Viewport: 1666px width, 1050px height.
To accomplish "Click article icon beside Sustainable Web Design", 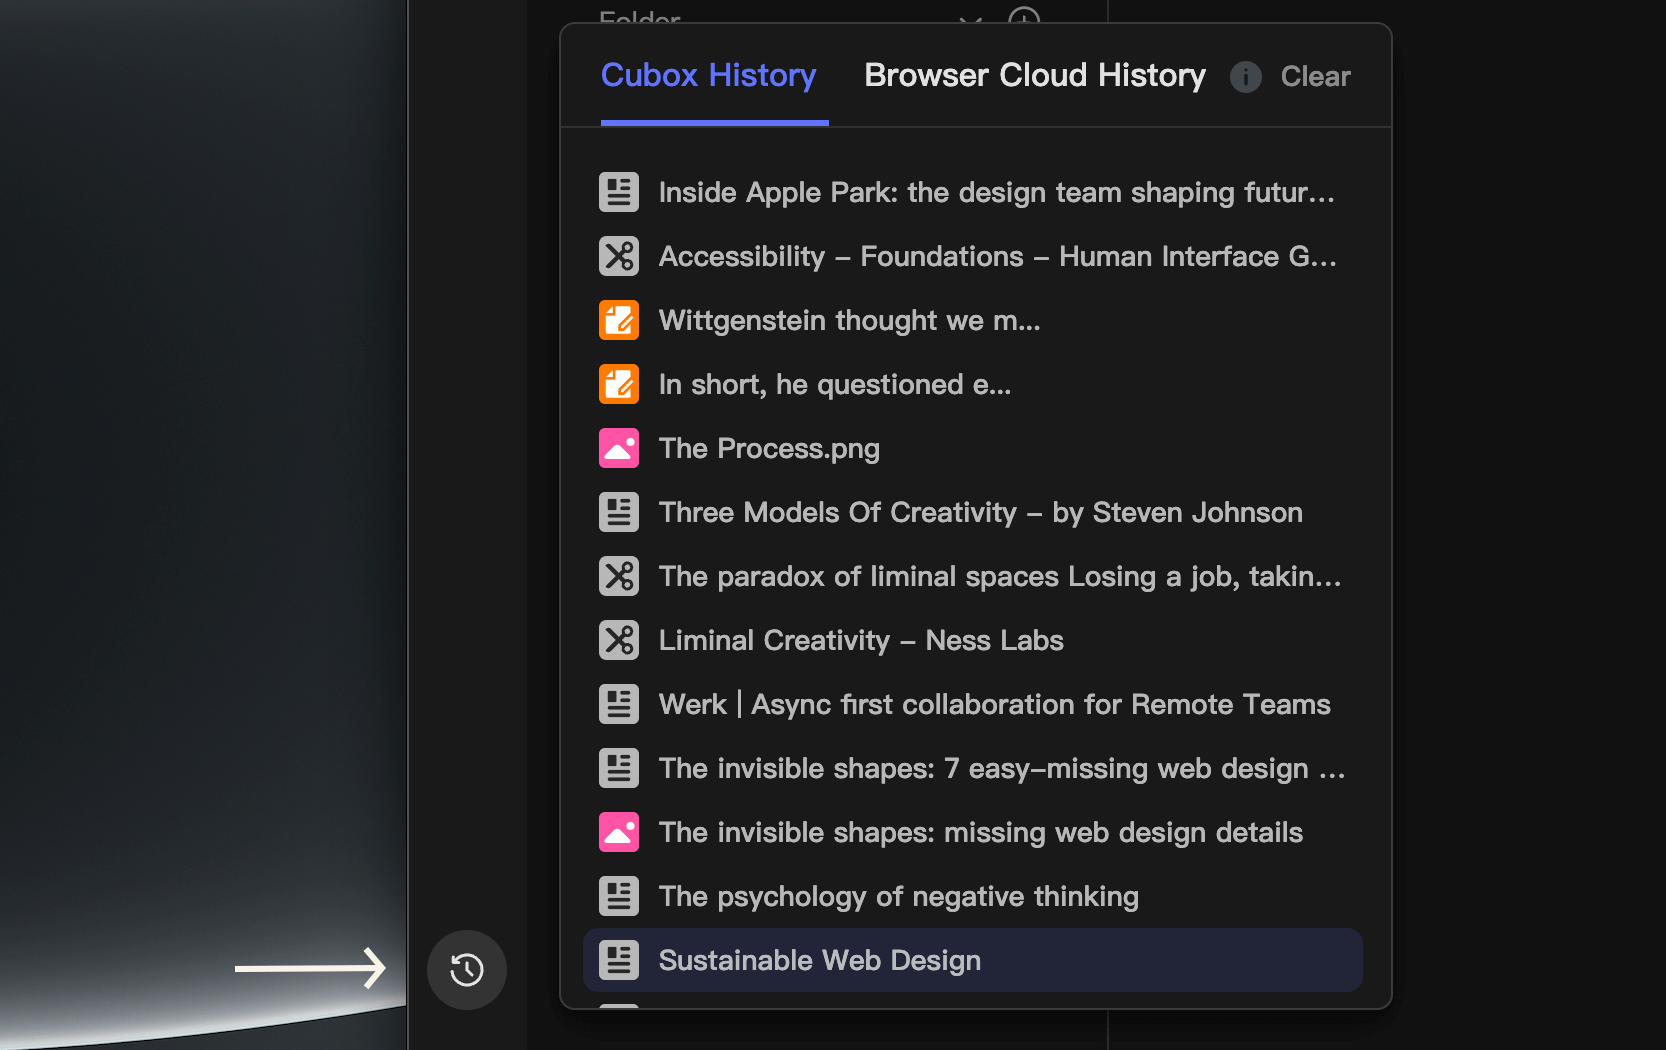I will (x=619, y=960).
